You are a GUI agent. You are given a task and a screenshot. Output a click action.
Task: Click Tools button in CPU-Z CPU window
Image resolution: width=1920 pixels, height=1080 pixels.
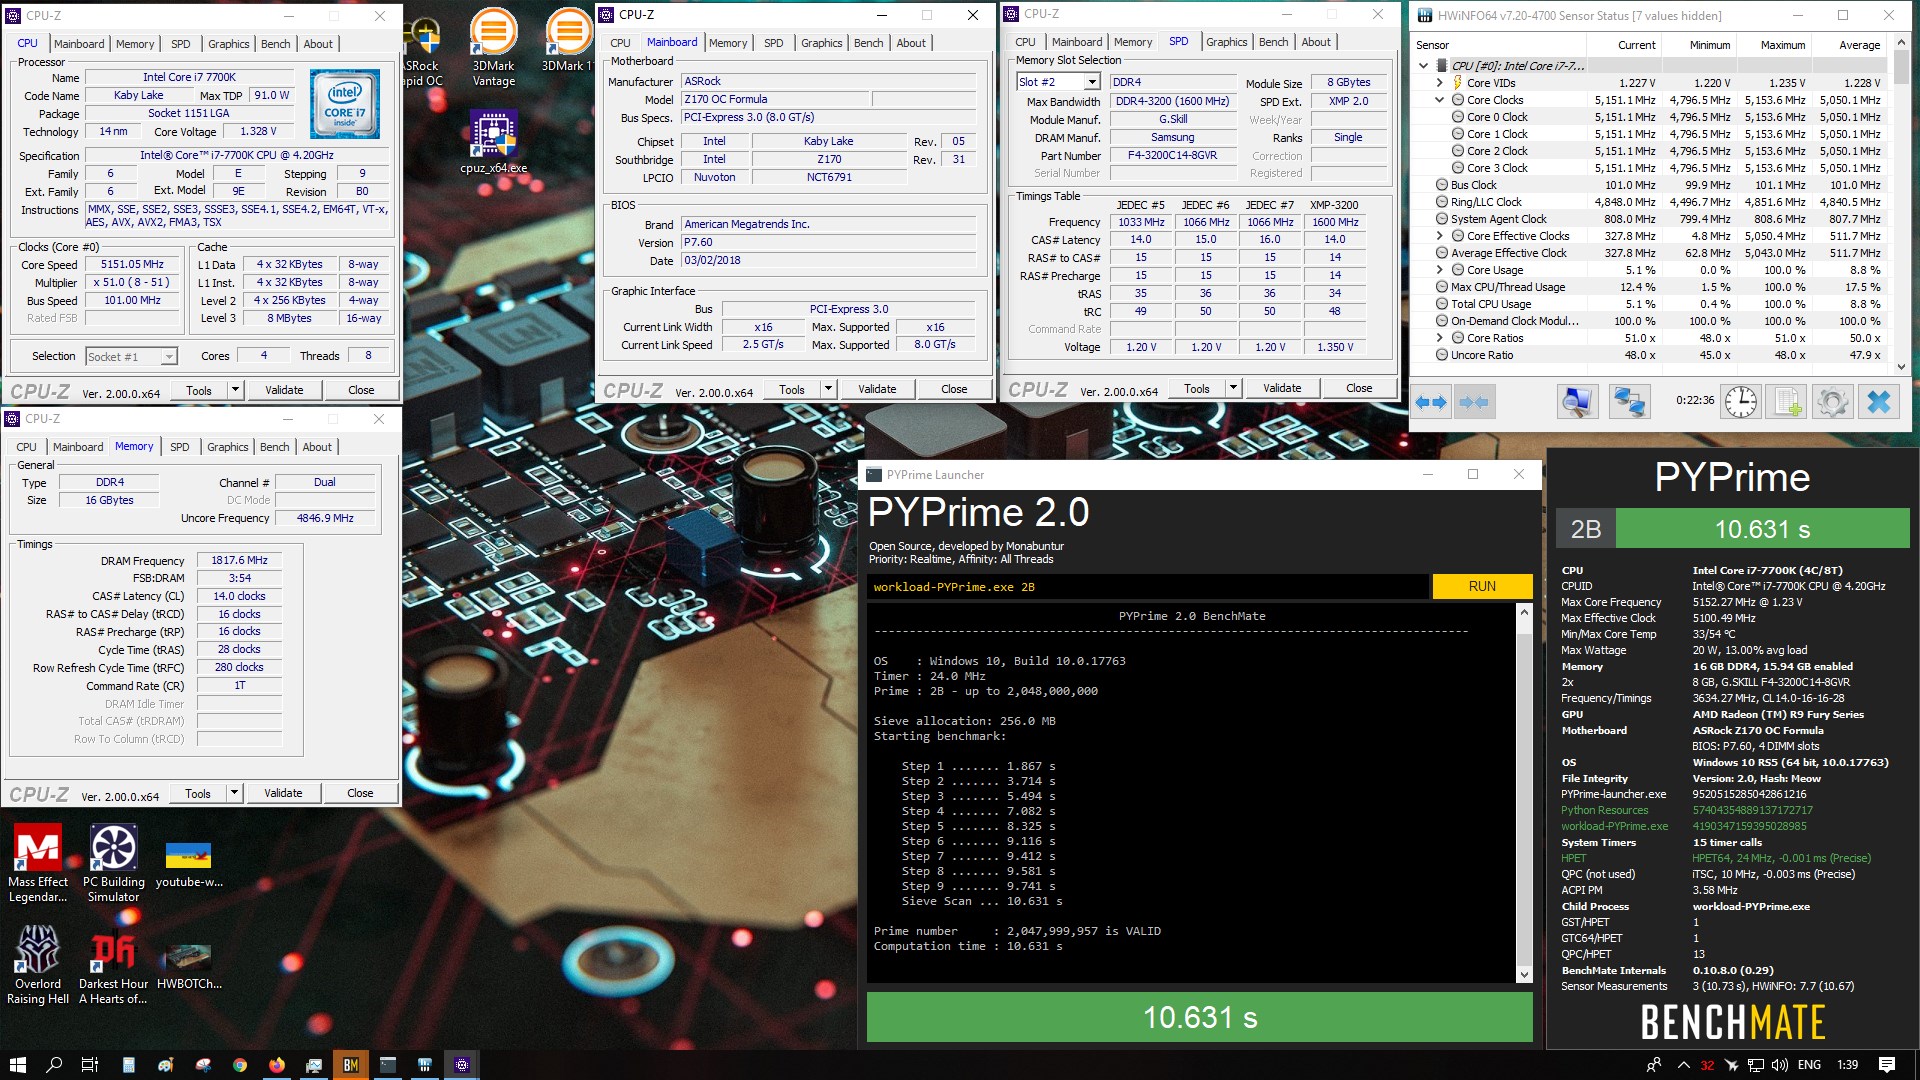pos(199,390)
